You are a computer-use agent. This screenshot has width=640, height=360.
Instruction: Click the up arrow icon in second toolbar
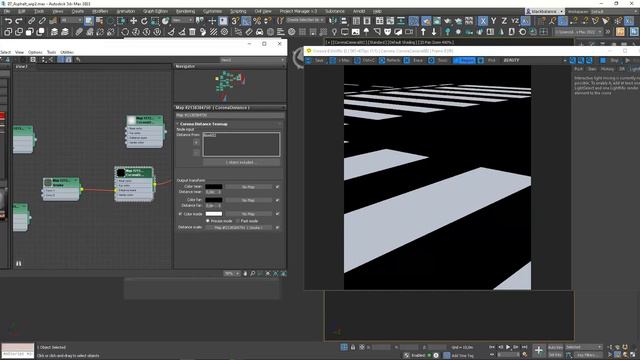click(423, 32)
